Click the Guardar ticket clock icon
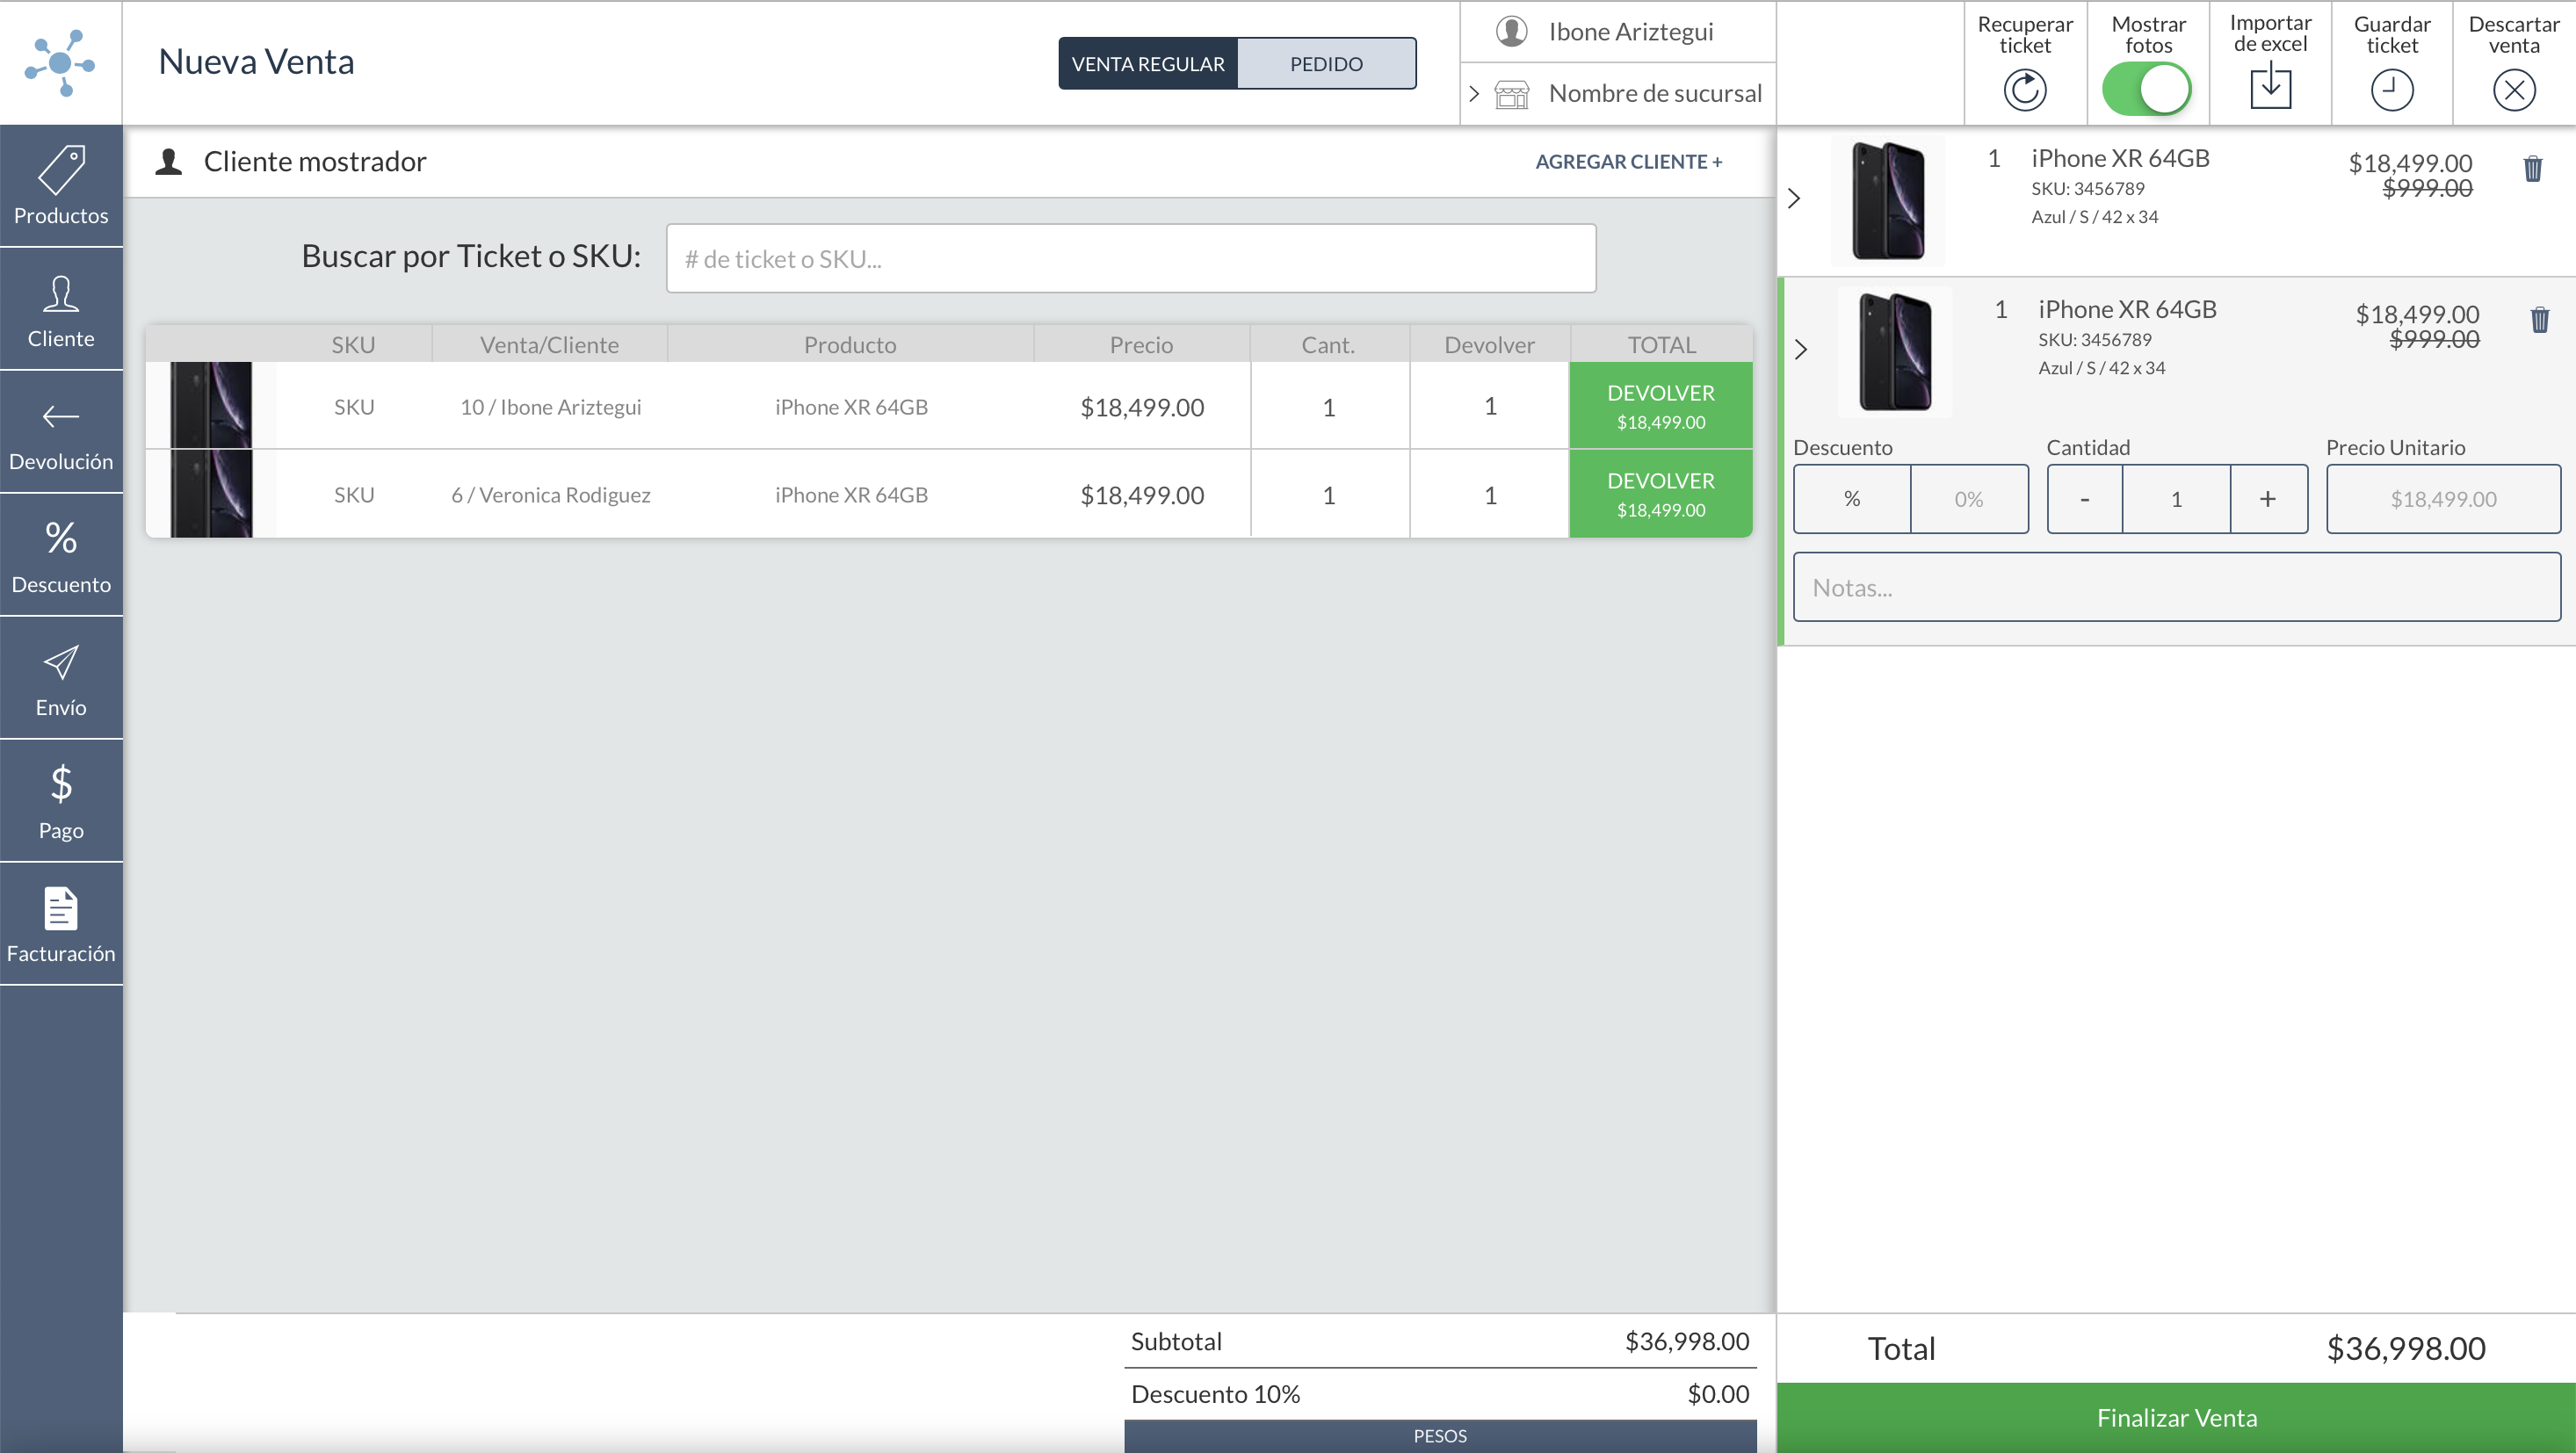The width and height of the screenshot is (2576, 1453). (2391, 89)
